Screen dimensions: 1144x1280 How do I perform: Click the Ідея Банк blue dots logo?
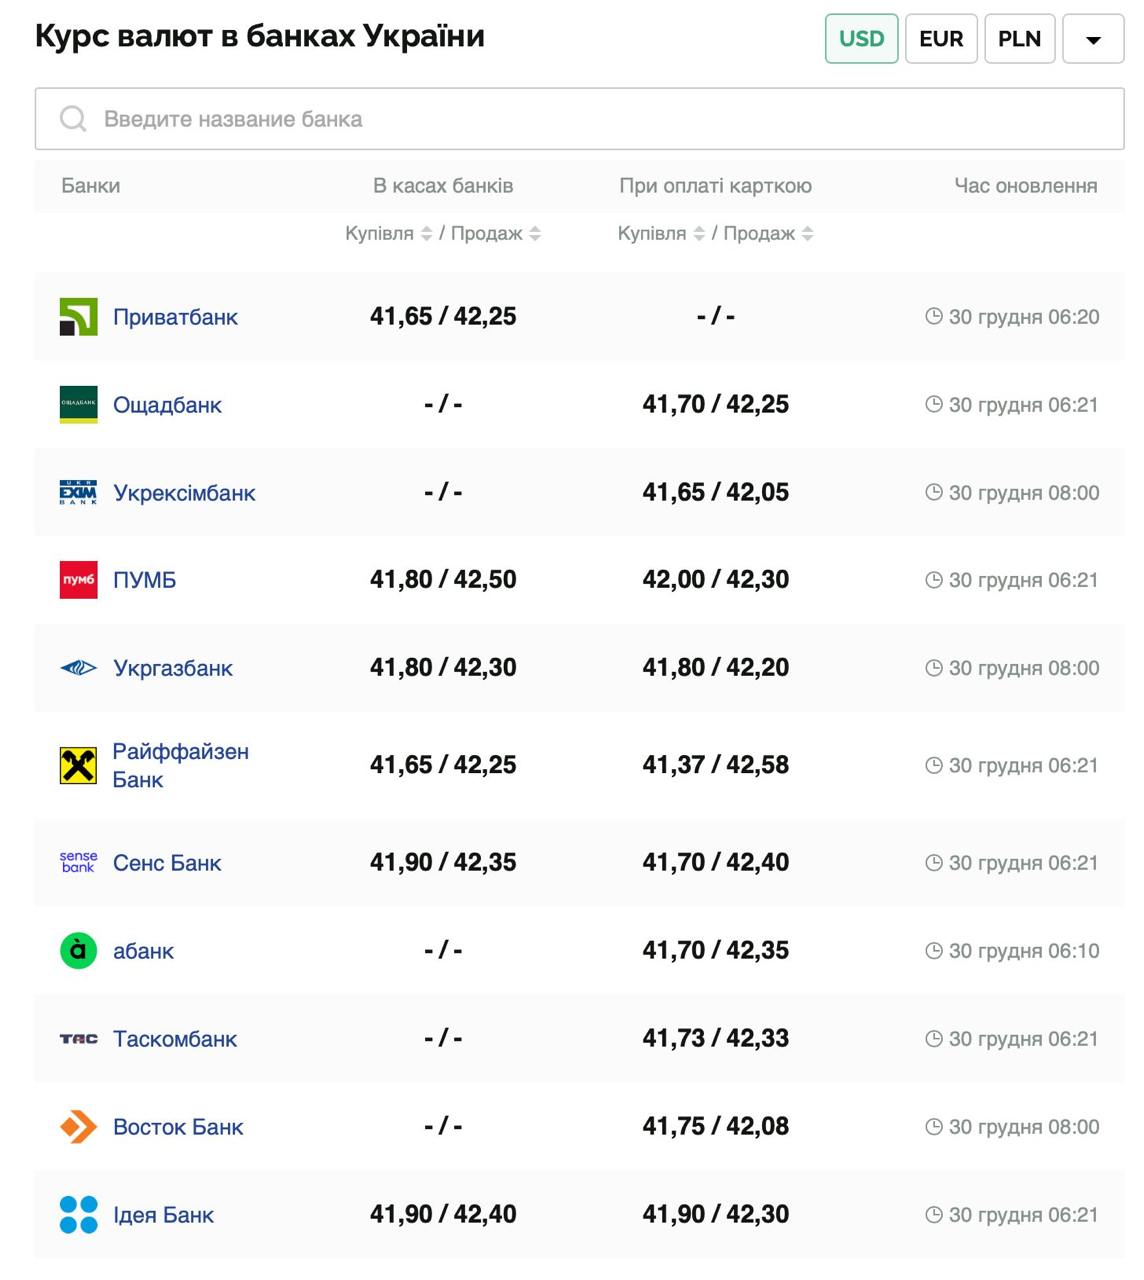click(x=78, y=1215)
